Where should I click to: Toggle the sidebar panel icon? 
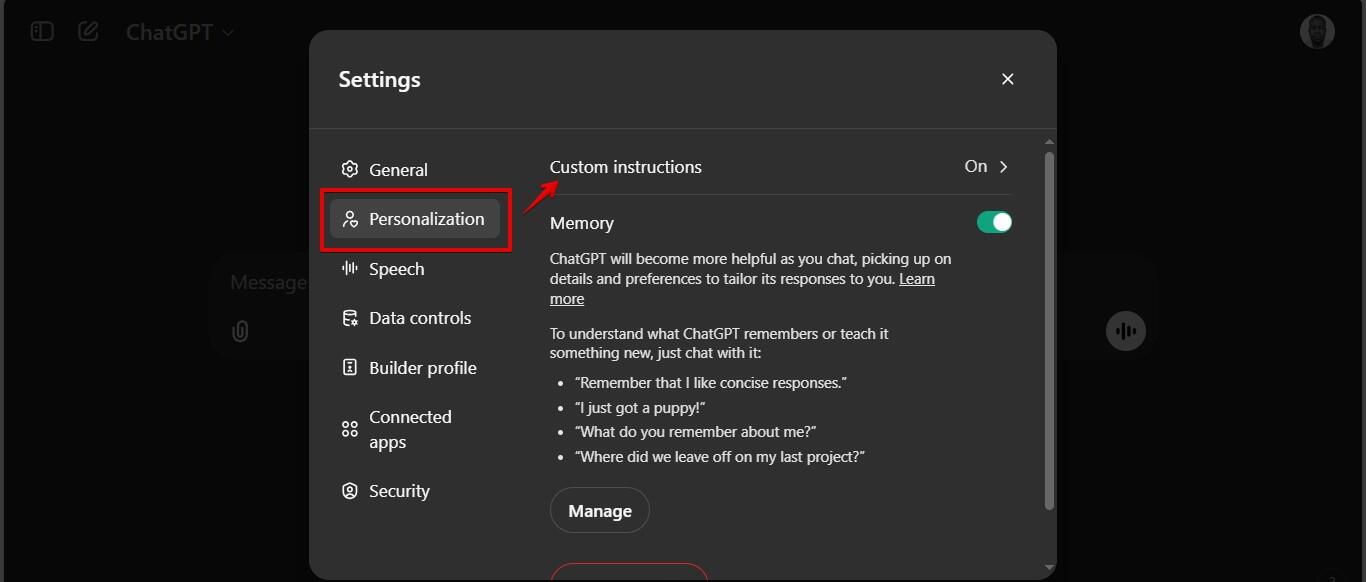coord(42,32)
